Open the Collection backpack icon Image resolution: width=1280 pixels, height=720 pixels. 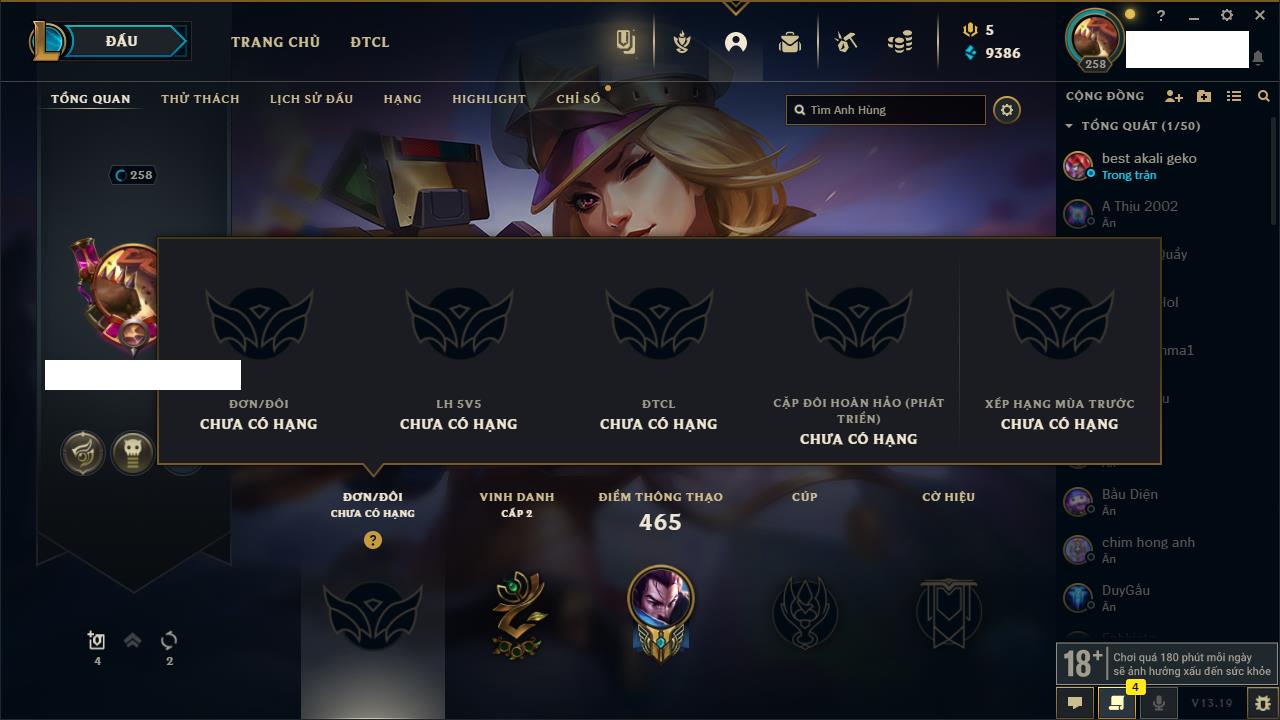[790, 42]
